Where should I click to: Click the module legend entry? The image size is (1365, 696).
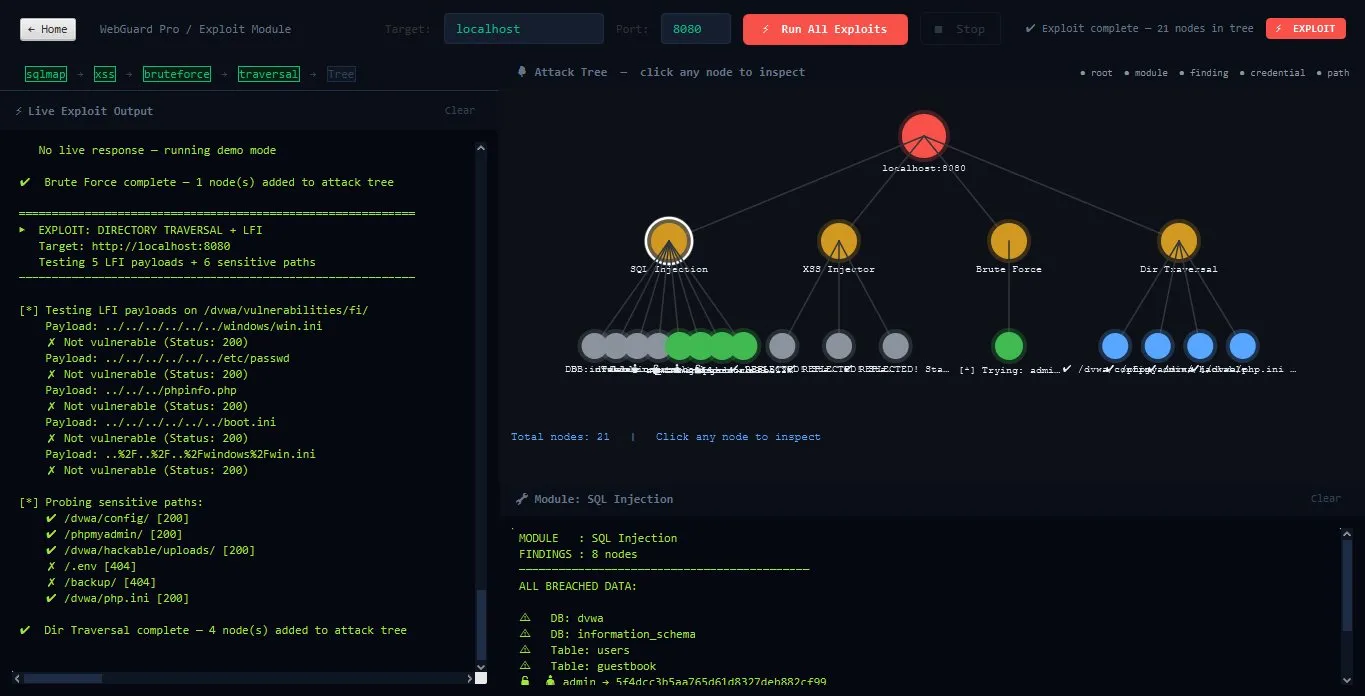[1146, 73]
